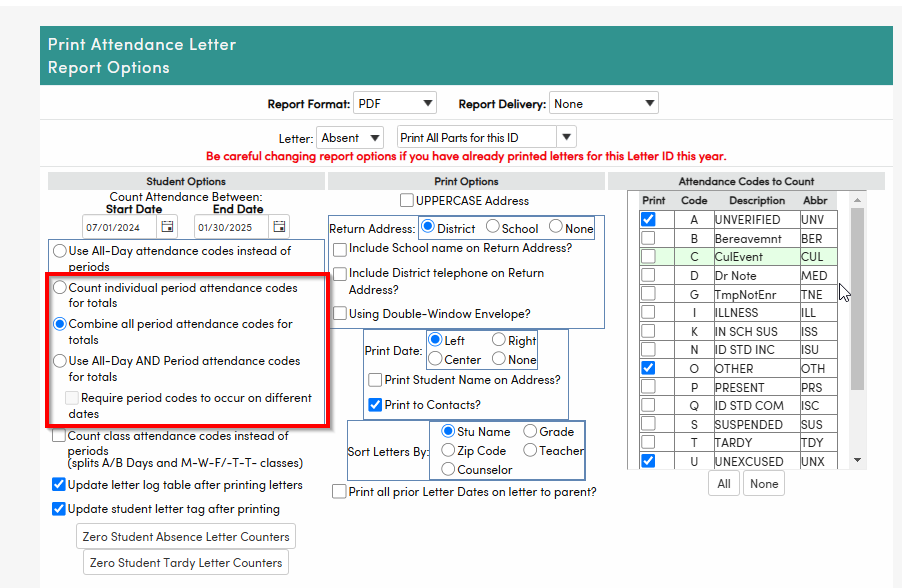Click All attendance codes button
The height and width of the screenshot is (588, 902).
click(724, 483)
